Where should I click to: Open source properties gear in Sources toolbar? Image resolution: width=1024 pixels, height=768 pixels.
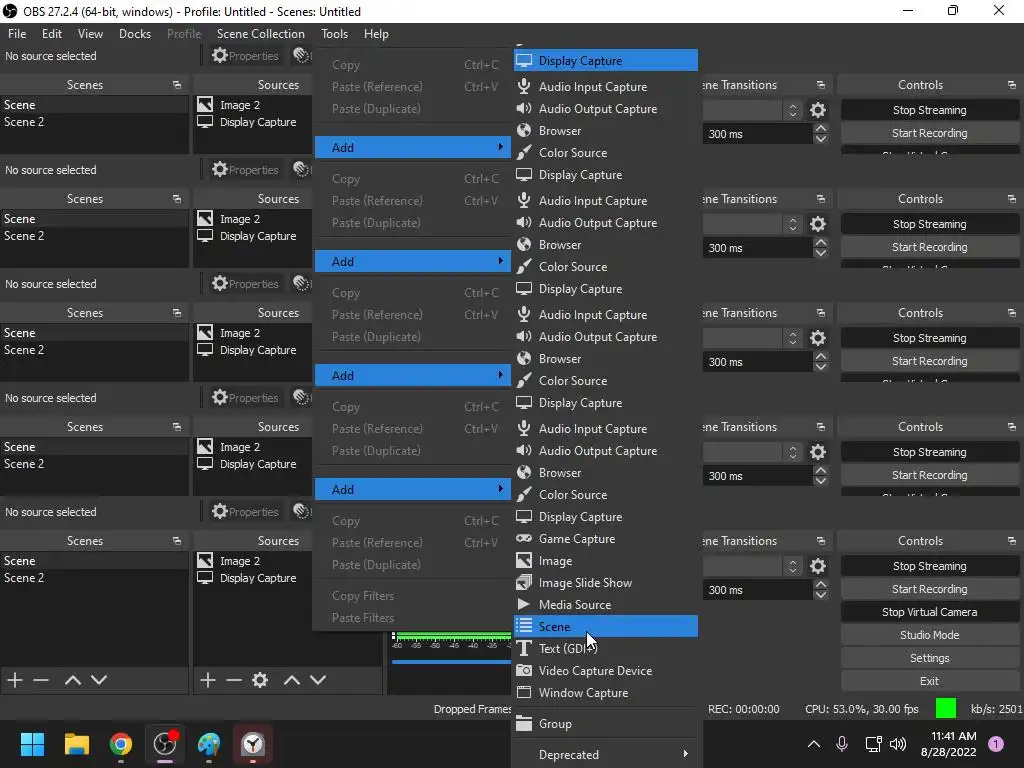pyautogui.click(x=260, y=680)
